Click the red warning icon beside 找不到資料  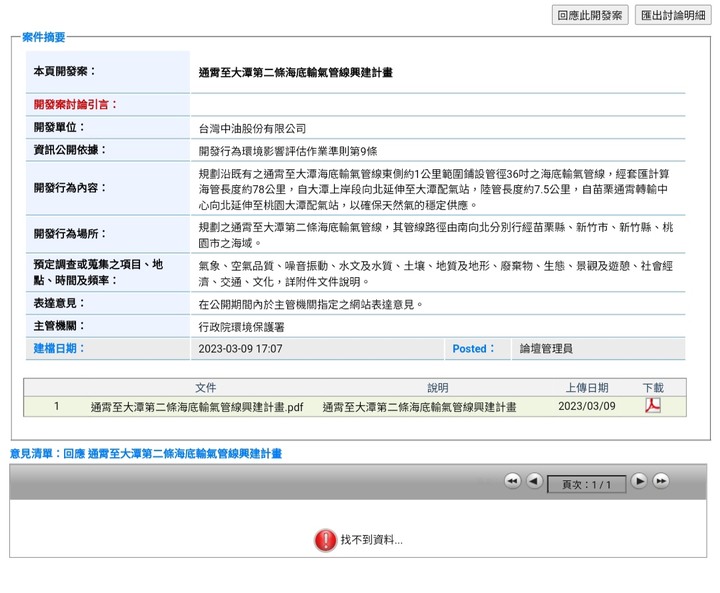[326, 540]
